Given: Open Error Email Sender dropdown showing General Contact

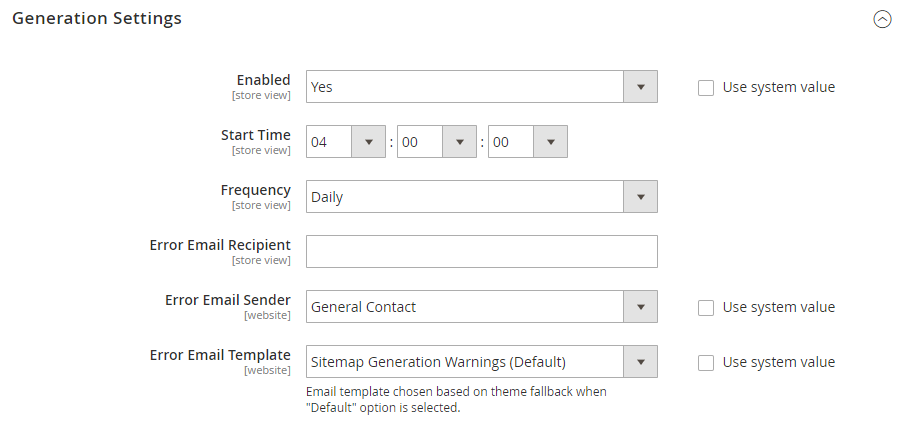Looking at the screenshot, I should pos(481,307).
